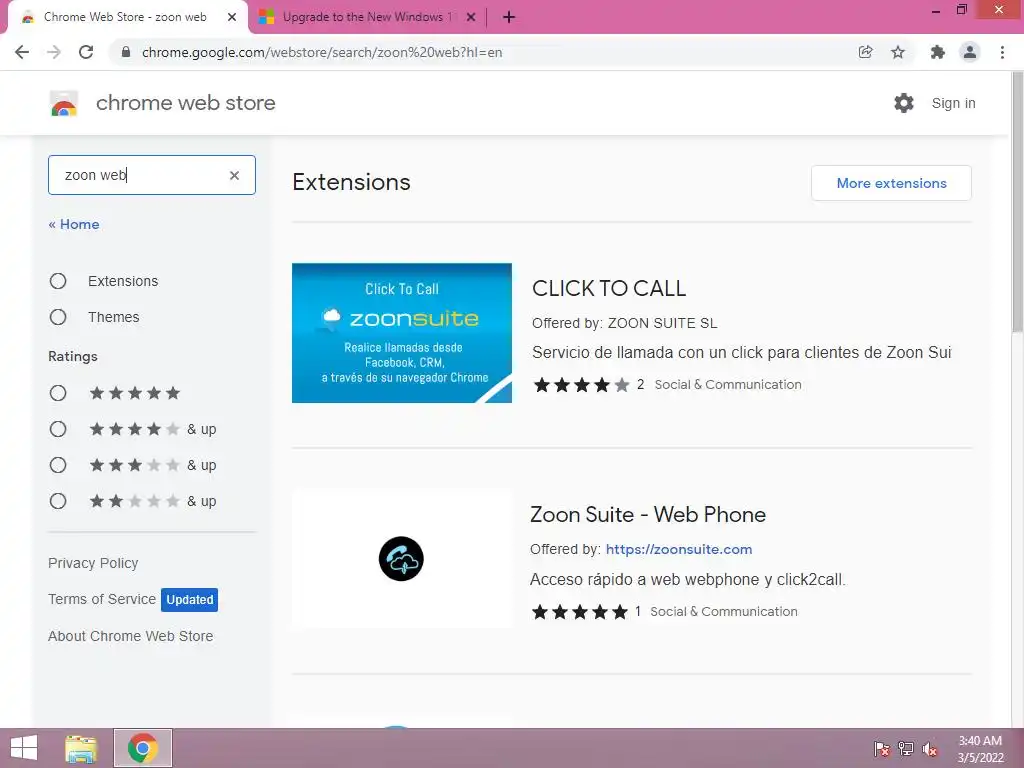Click the forward navigation arrow
Image resolution: width=1024 pixels, height=768 pixels.
[x=54, y=52]
